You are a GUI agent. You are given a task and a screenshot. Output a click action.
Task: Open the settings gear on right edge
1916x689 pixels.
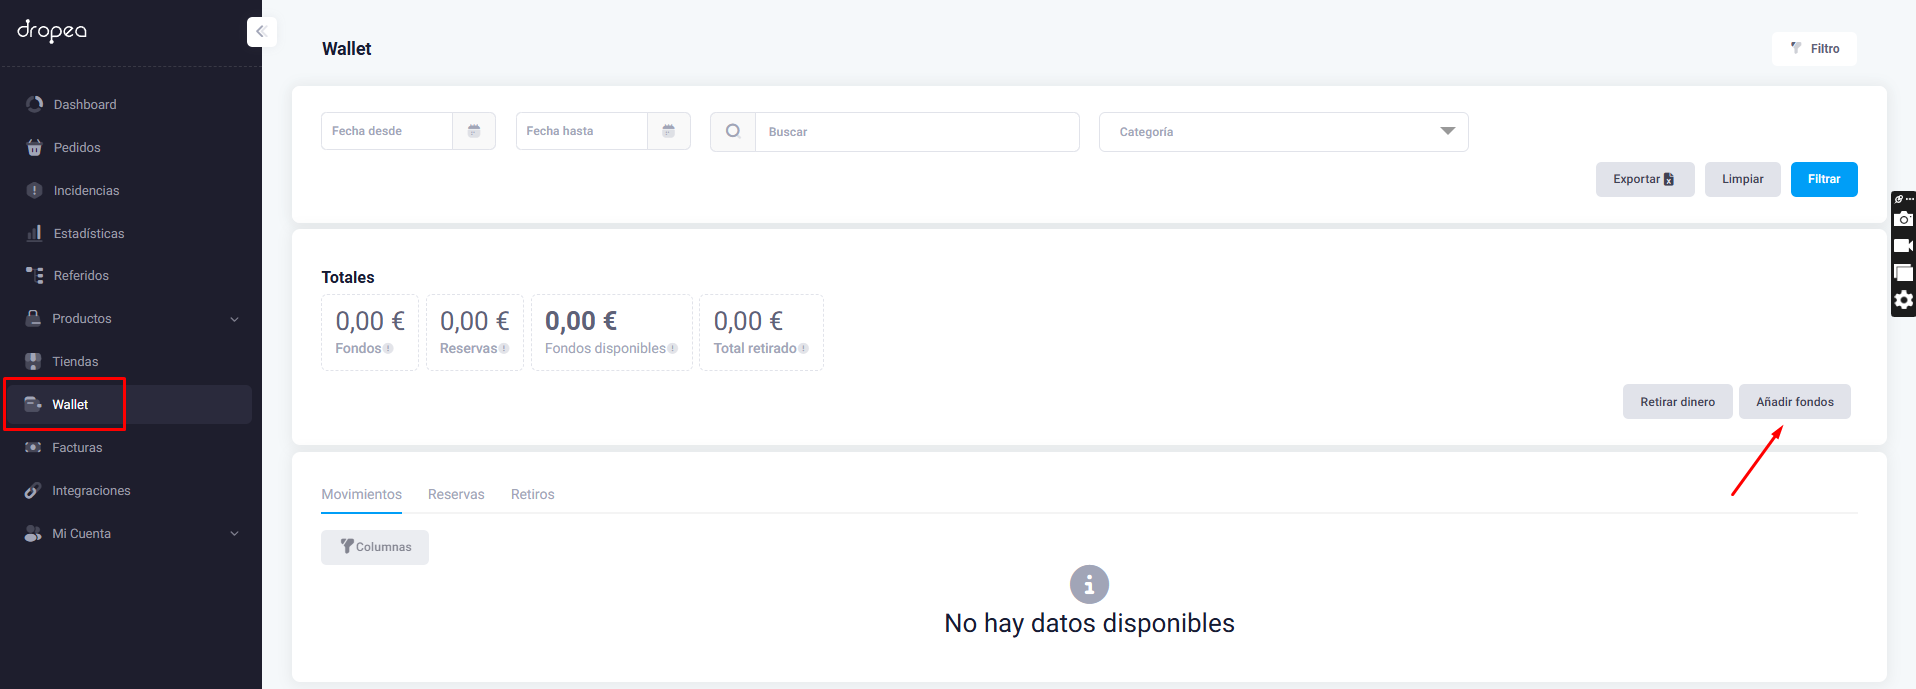1904,300
